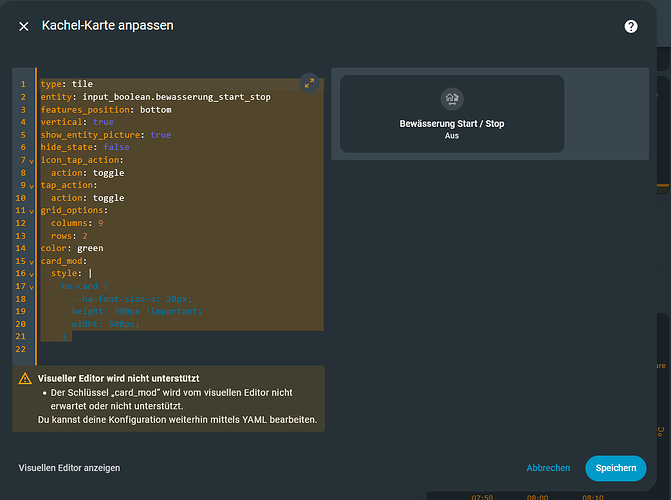Click the Bewässerung tile entity icon

coord(451,99)
